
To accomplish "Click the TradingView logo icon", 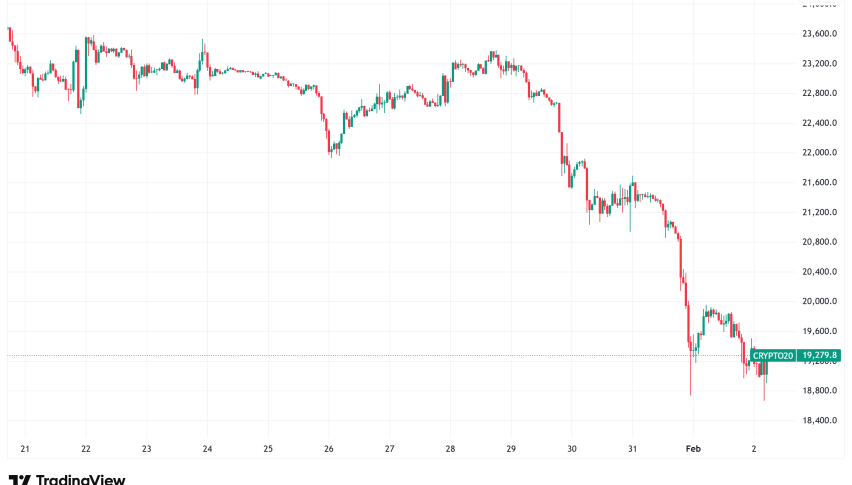I will pos(18,480).
